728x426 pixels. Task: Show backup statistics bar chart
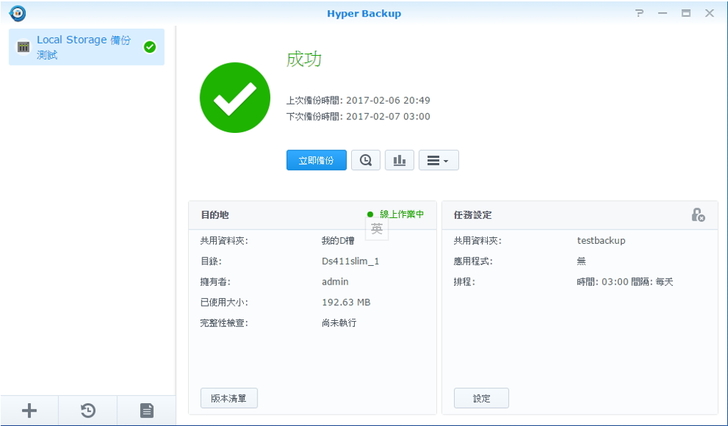pyautogui.click(x=399, y=160)
